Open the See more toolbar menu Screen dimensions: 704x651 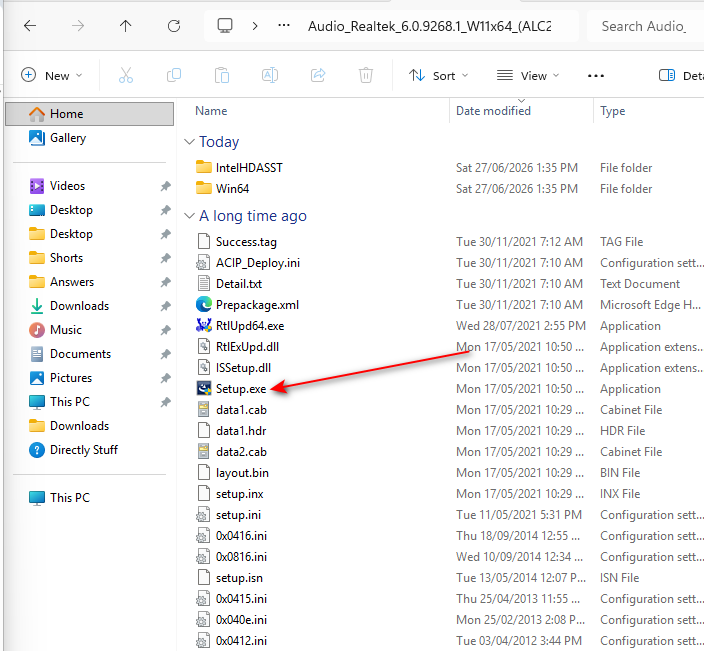(596, 75)
